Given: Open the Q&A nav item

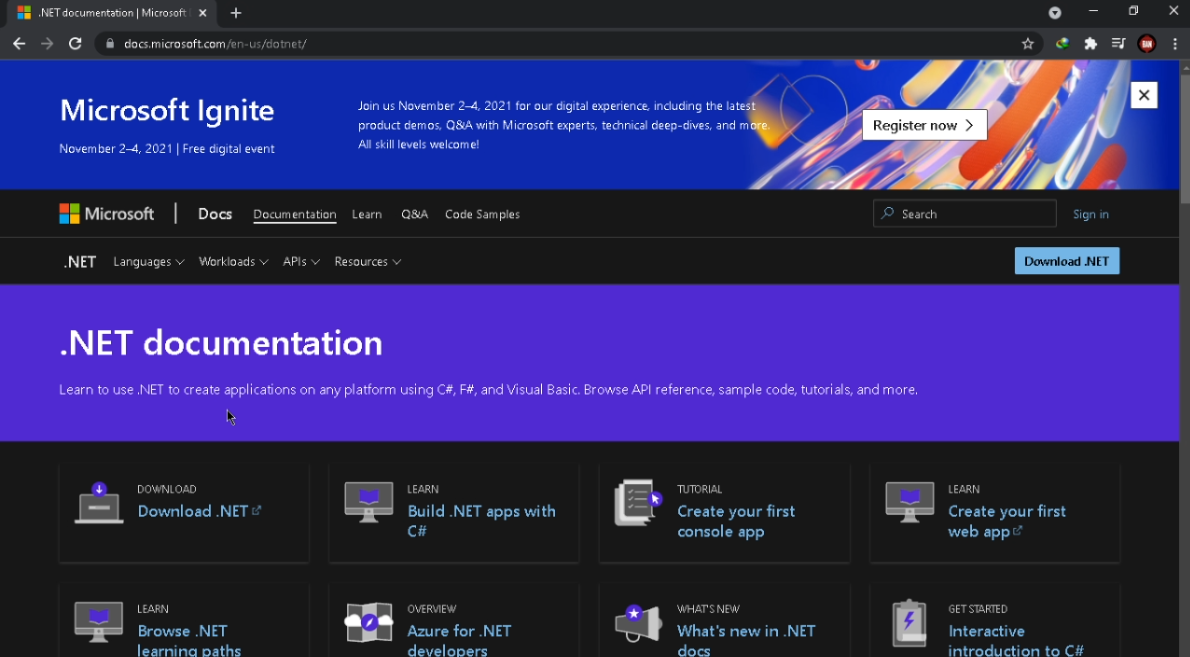Looking at the screenshot, I should click(x=414, y=215).
